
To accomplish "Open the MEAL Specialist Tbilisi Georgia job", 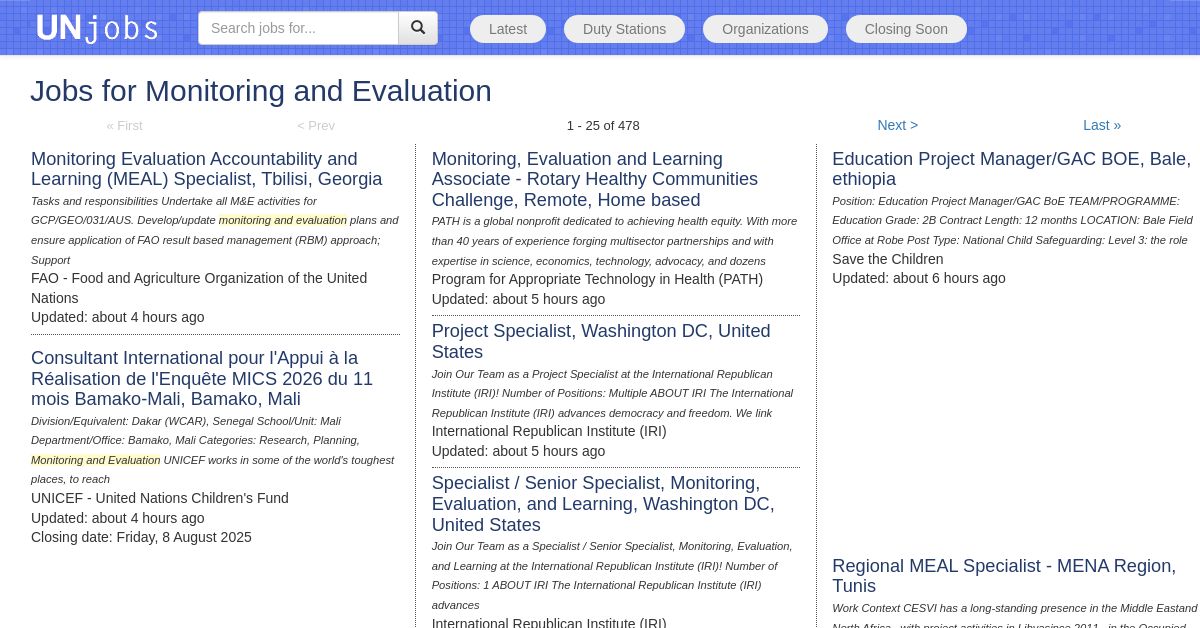I will 207,169.
